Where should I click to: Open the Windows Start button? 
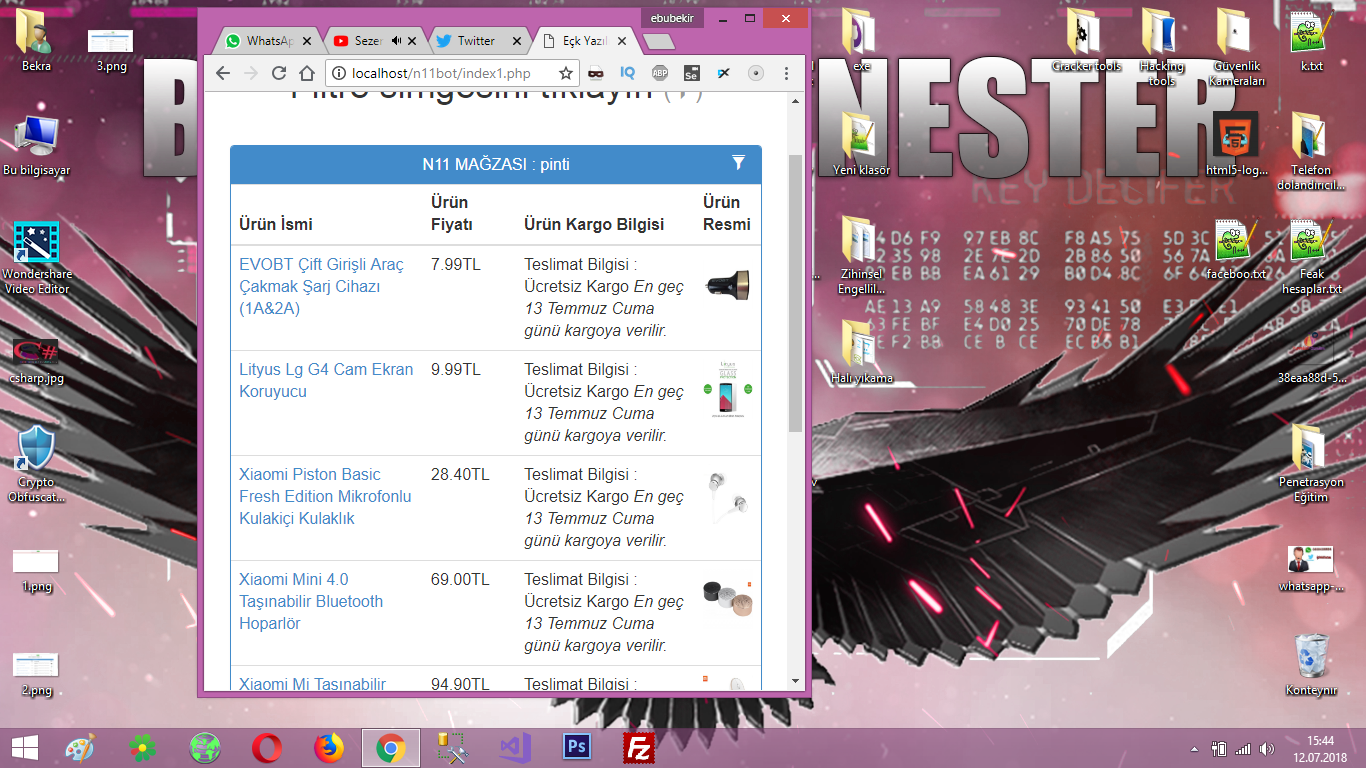click(x=24, y=747)
